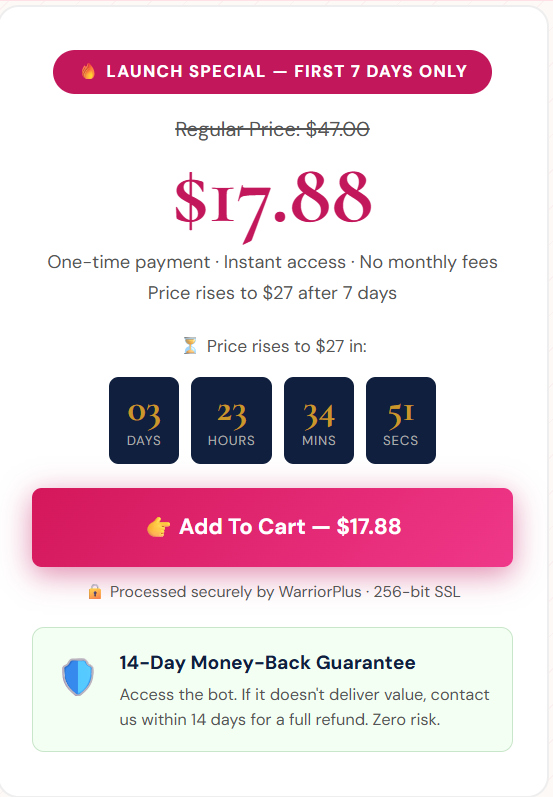
Task: Click the Launch Special banner pill
Action: (x=272, y=72)
